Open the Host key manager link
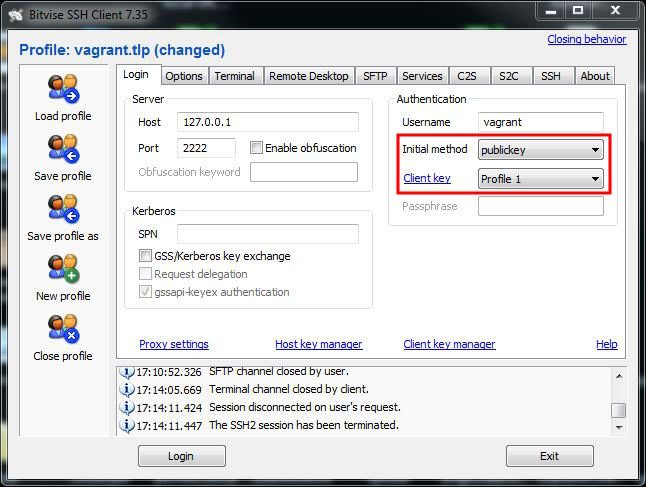The image size is (646, 487). (x=318, y=344)
